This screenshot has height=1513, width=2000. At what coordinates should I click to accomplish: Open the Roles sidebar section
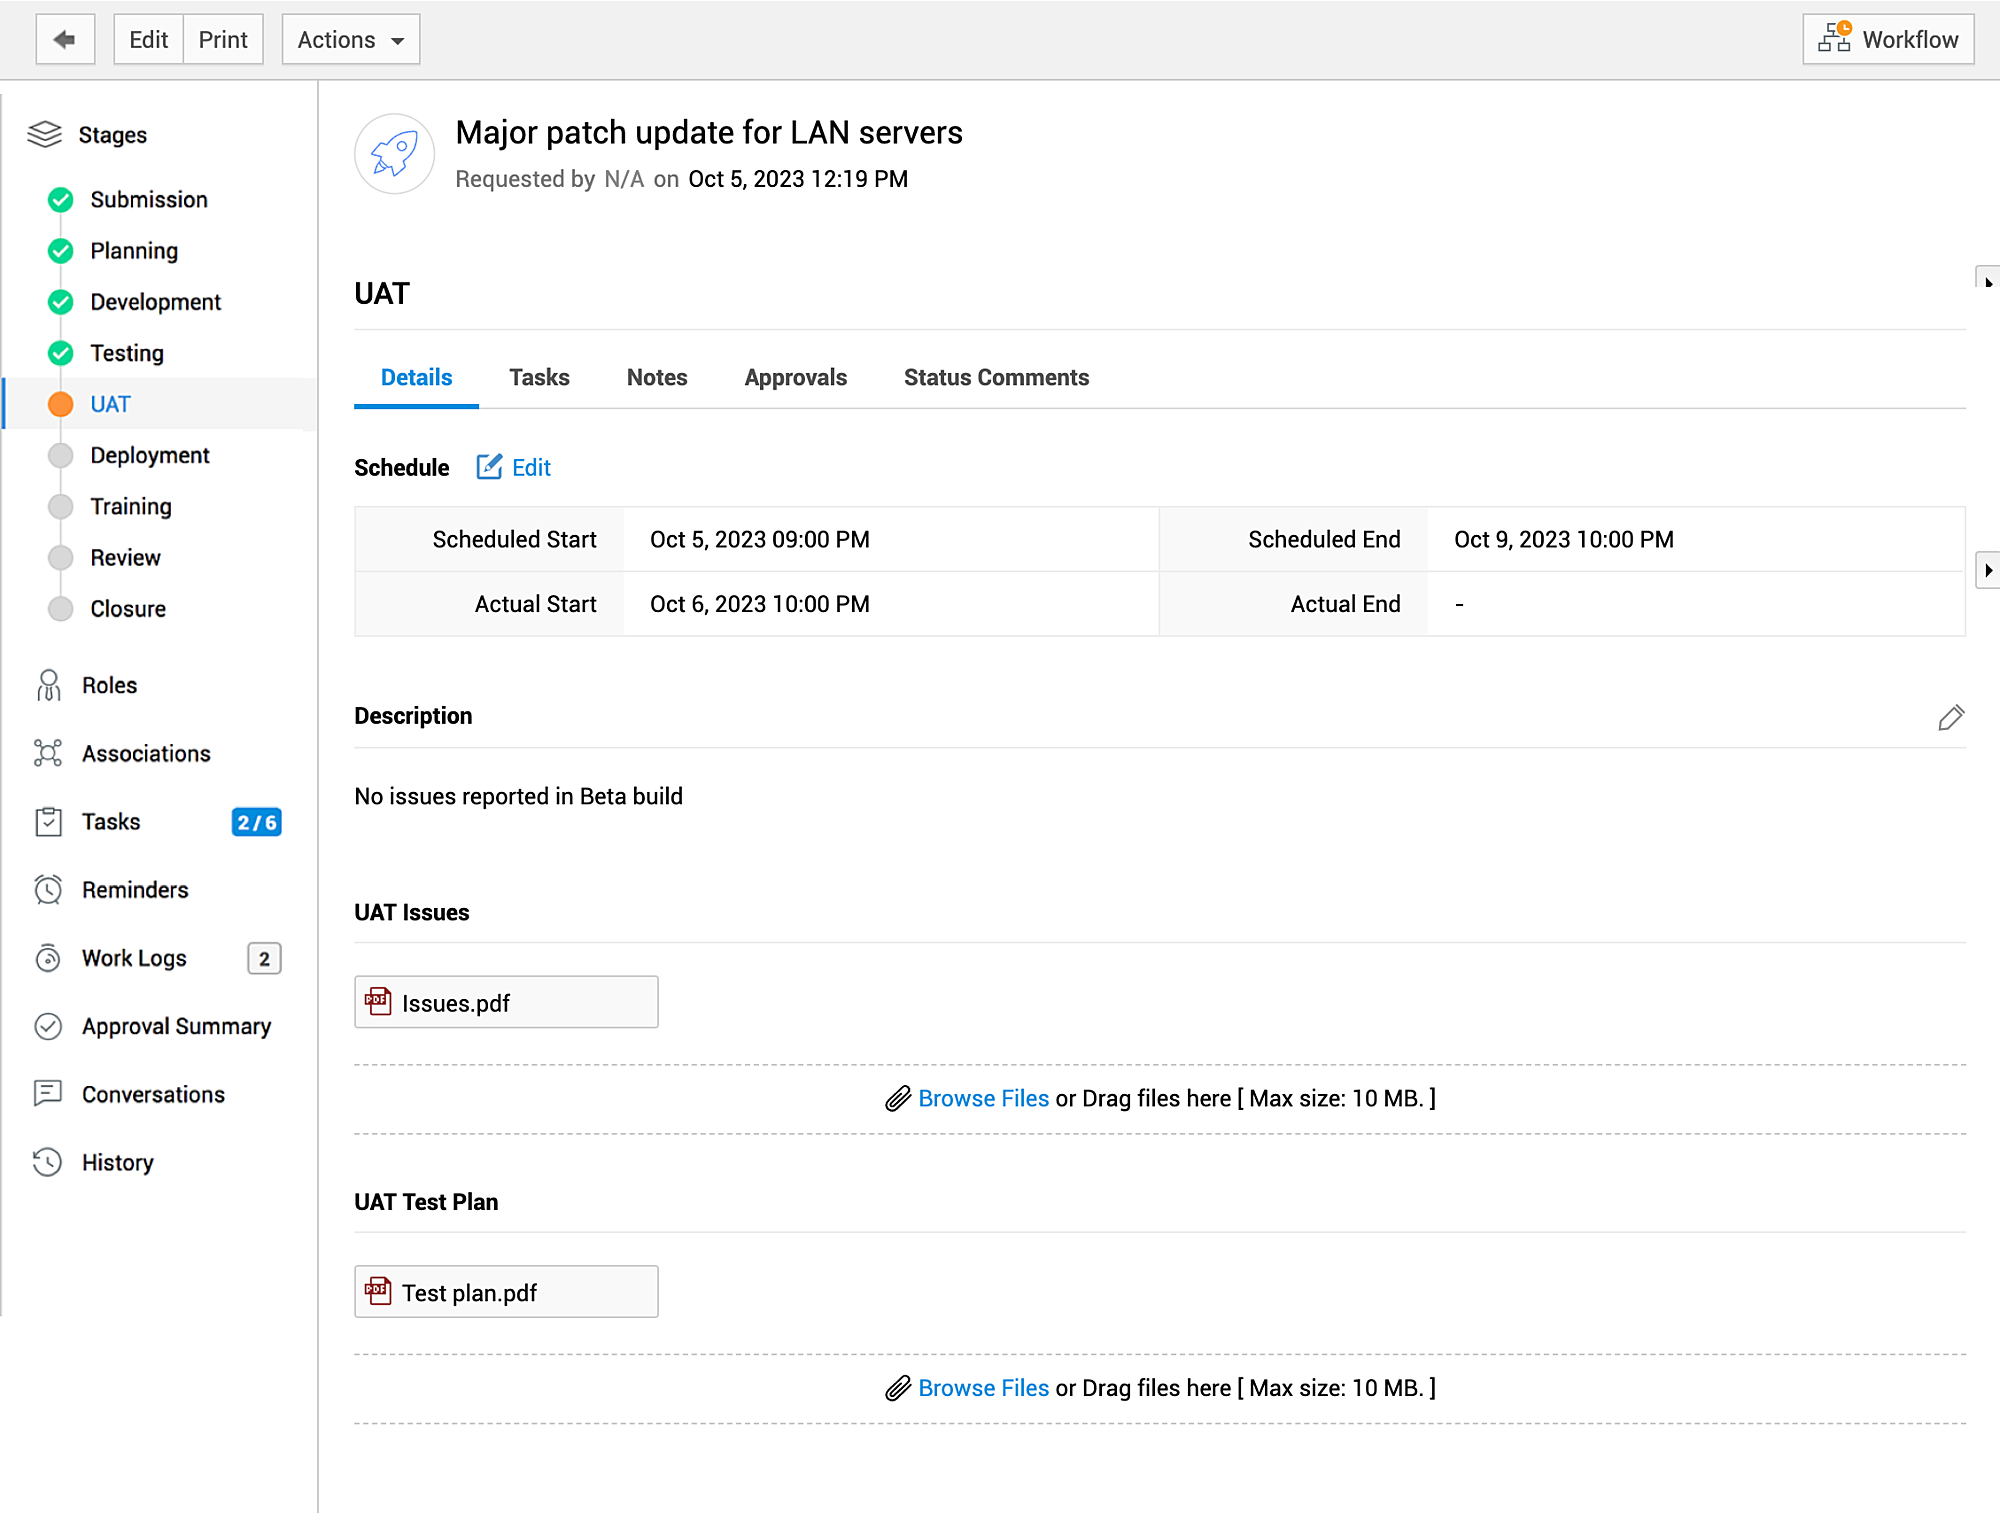tap(109, 685)
